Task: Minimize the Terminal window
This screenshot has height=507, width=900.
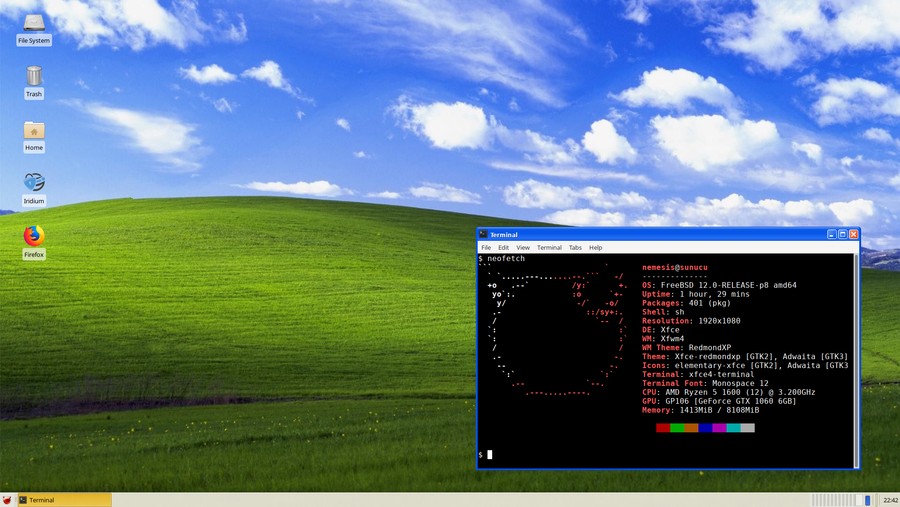Action: coord(832,234)
